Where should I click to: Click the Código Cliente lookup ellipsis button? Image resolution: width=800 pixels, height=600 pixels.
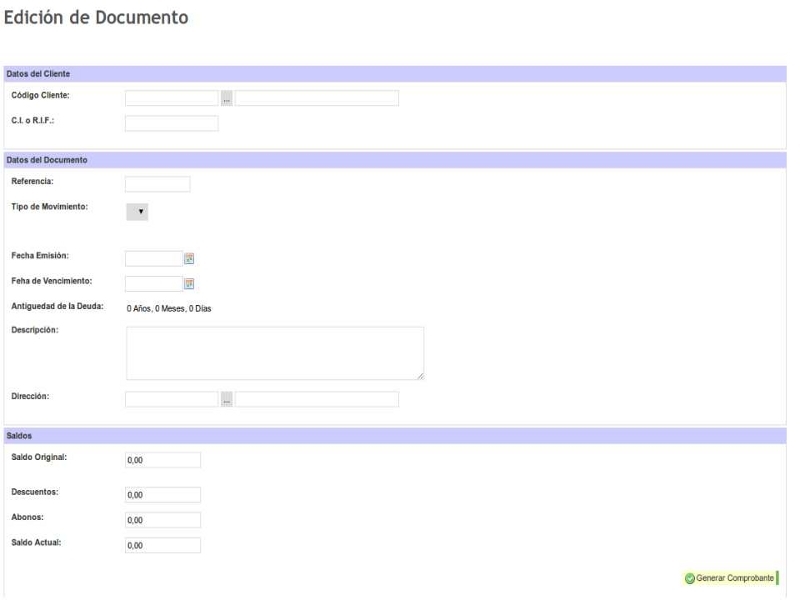click(227, 98)
